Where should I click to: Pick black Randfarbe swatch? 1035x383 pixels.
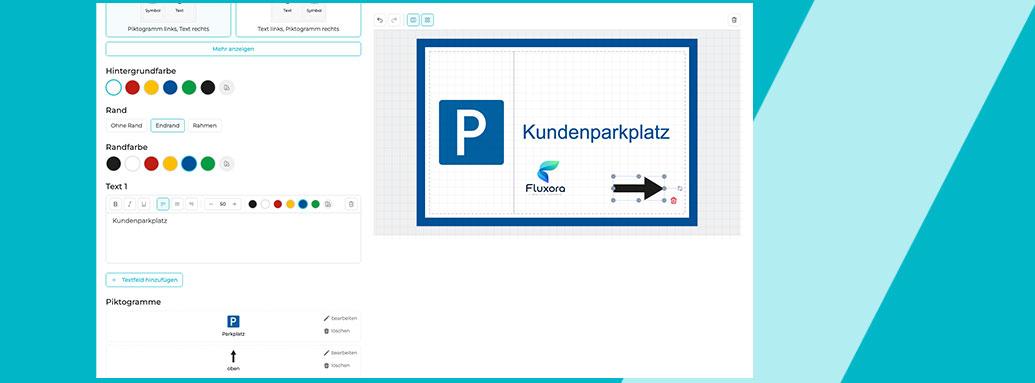tap(114, 164)
